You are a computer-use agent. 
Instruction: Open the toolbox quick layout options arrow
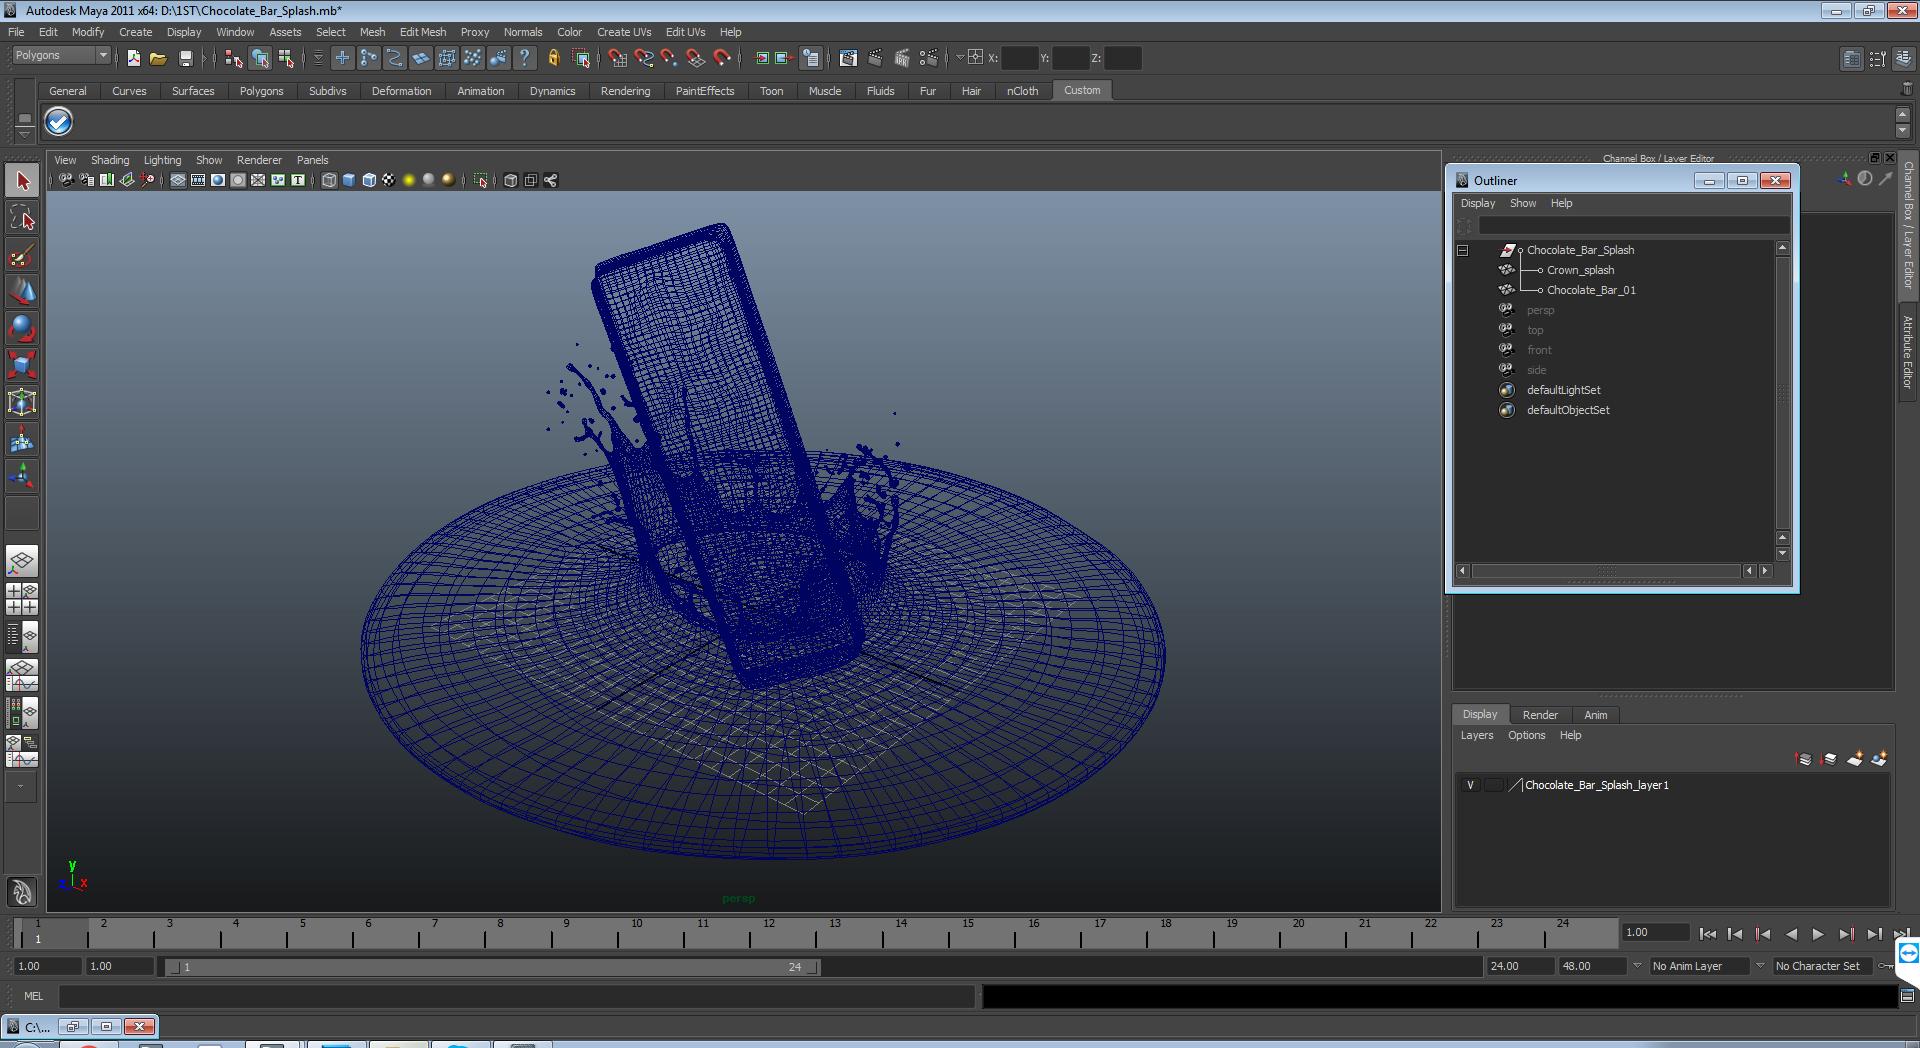21,786
